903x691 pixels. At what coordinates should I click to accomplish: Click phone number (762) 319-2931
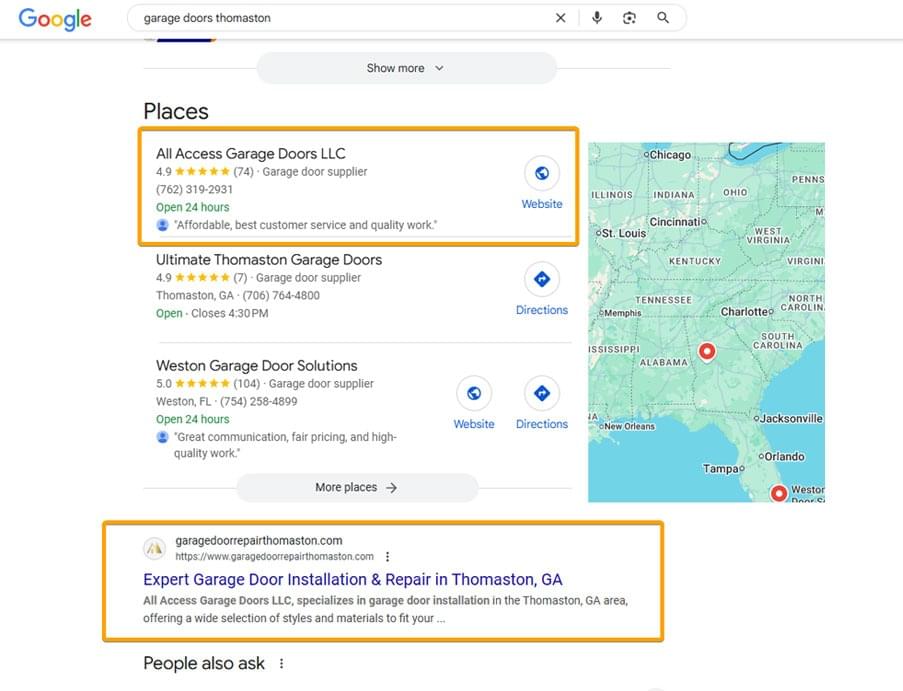tap(194, 189)
